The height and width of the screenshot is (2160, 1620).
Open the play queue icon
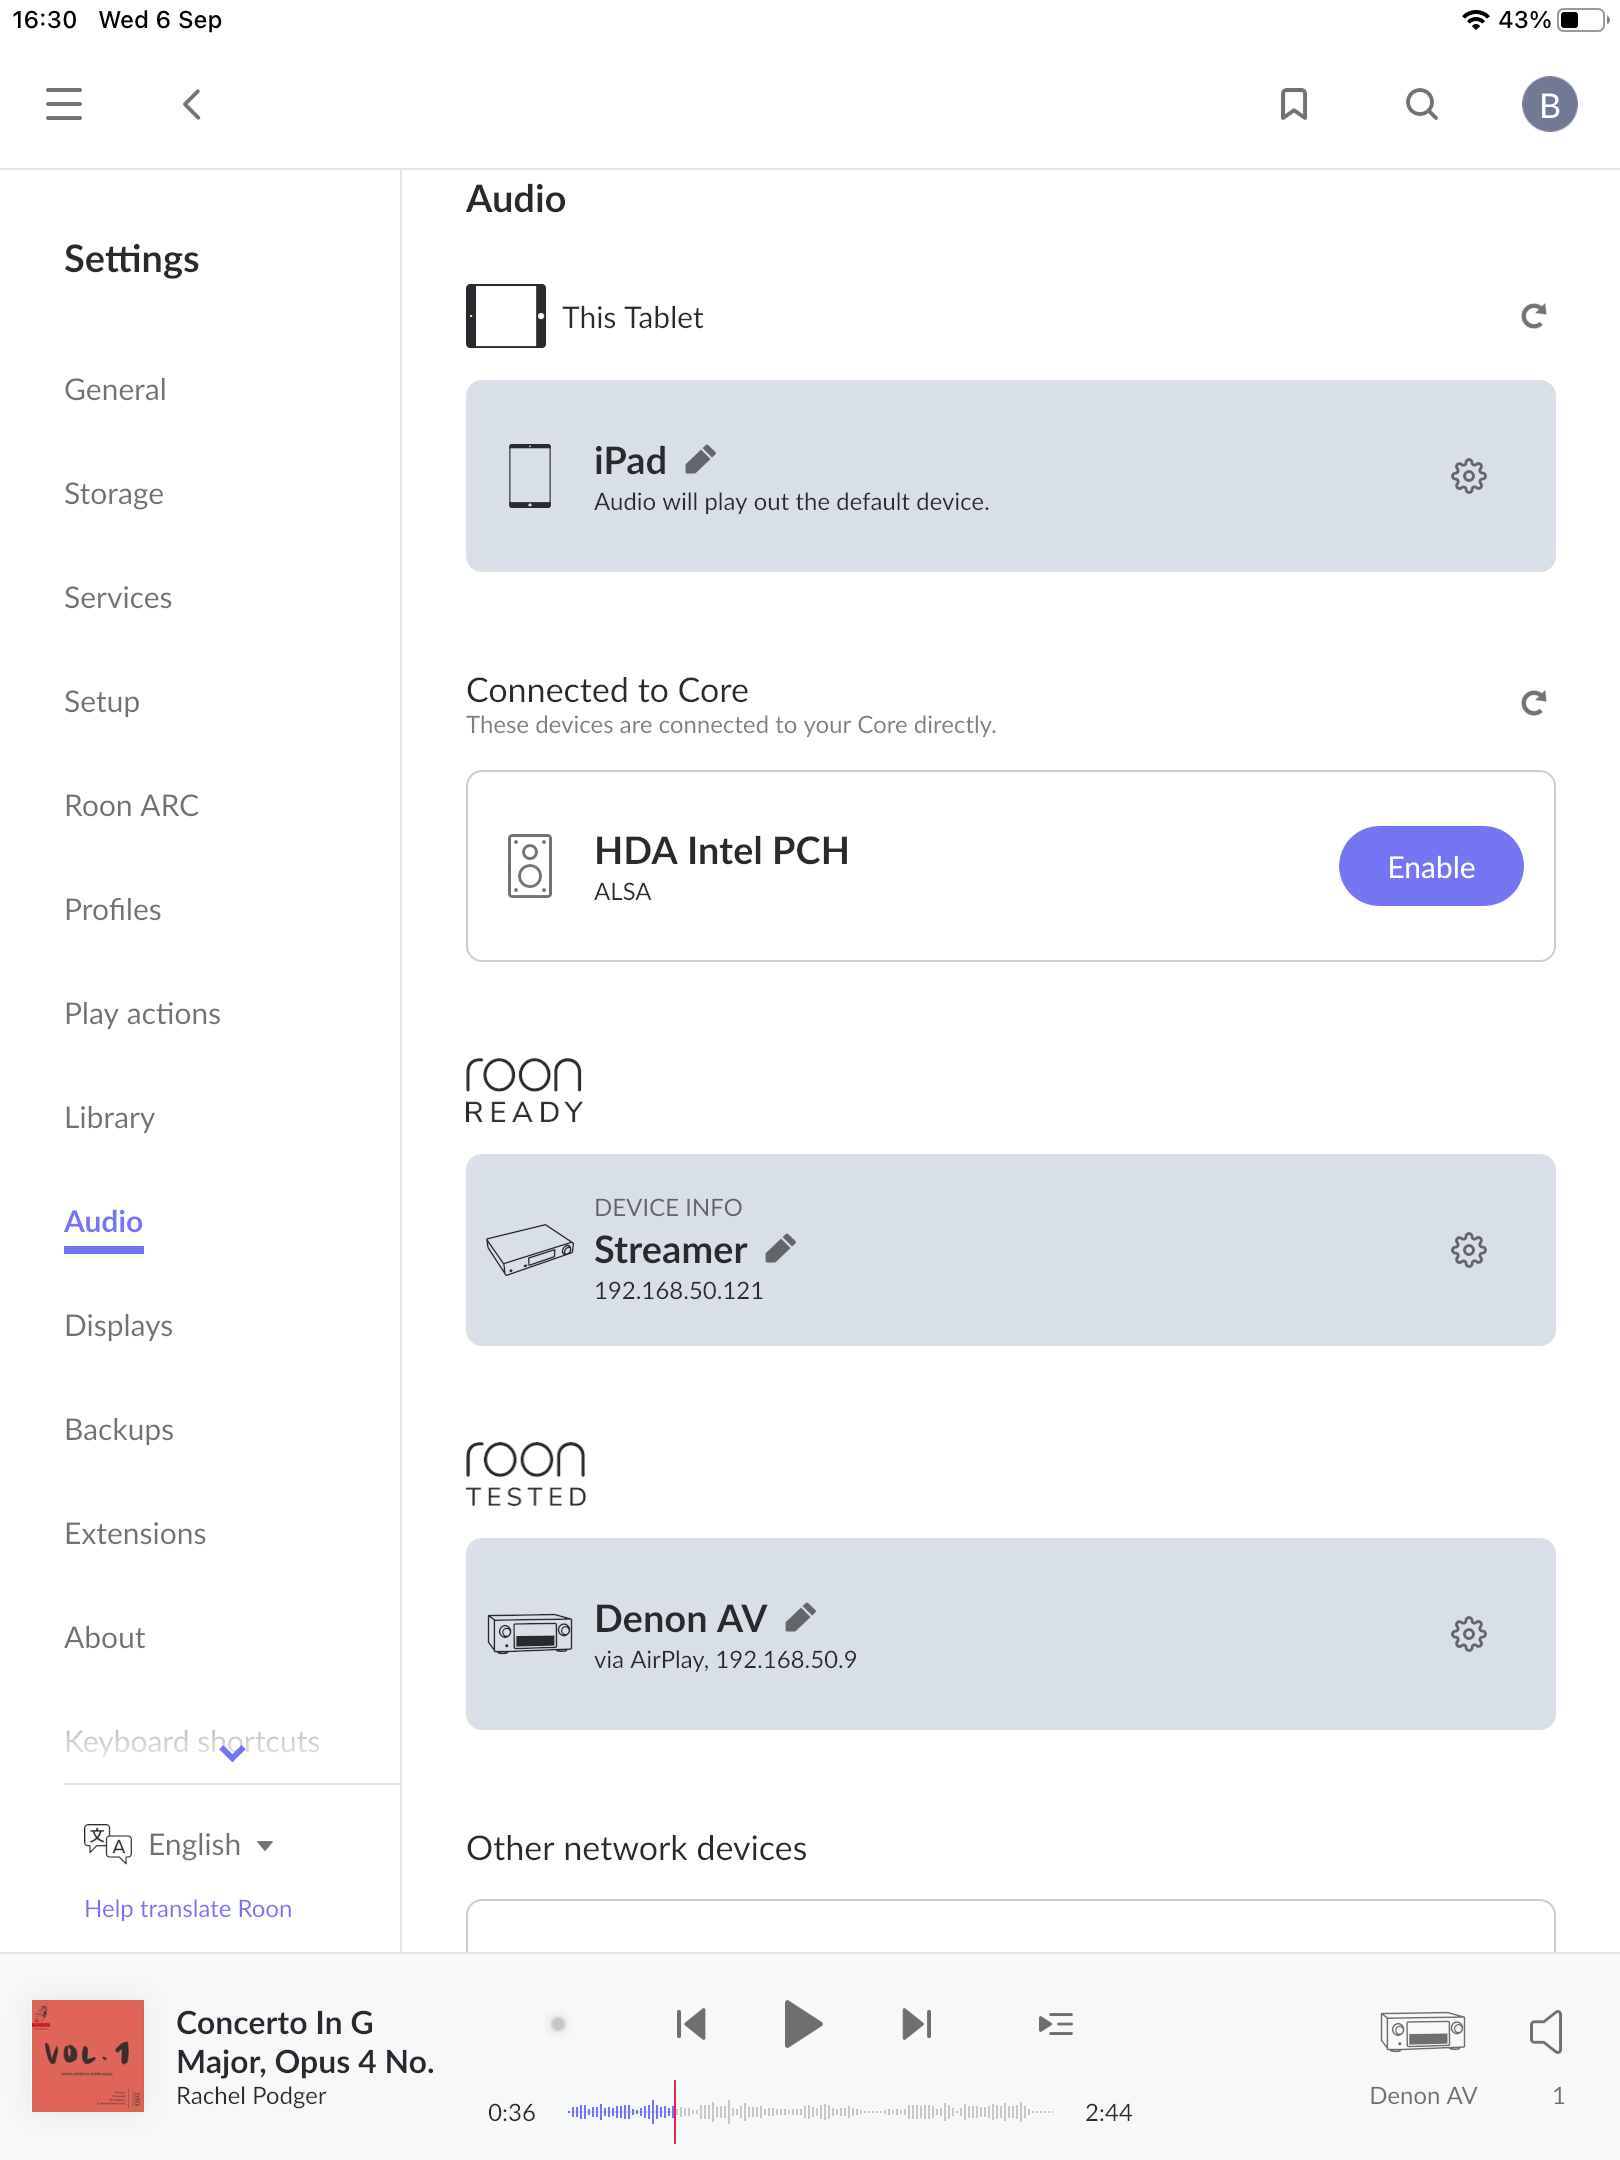click(1056, 2025)
